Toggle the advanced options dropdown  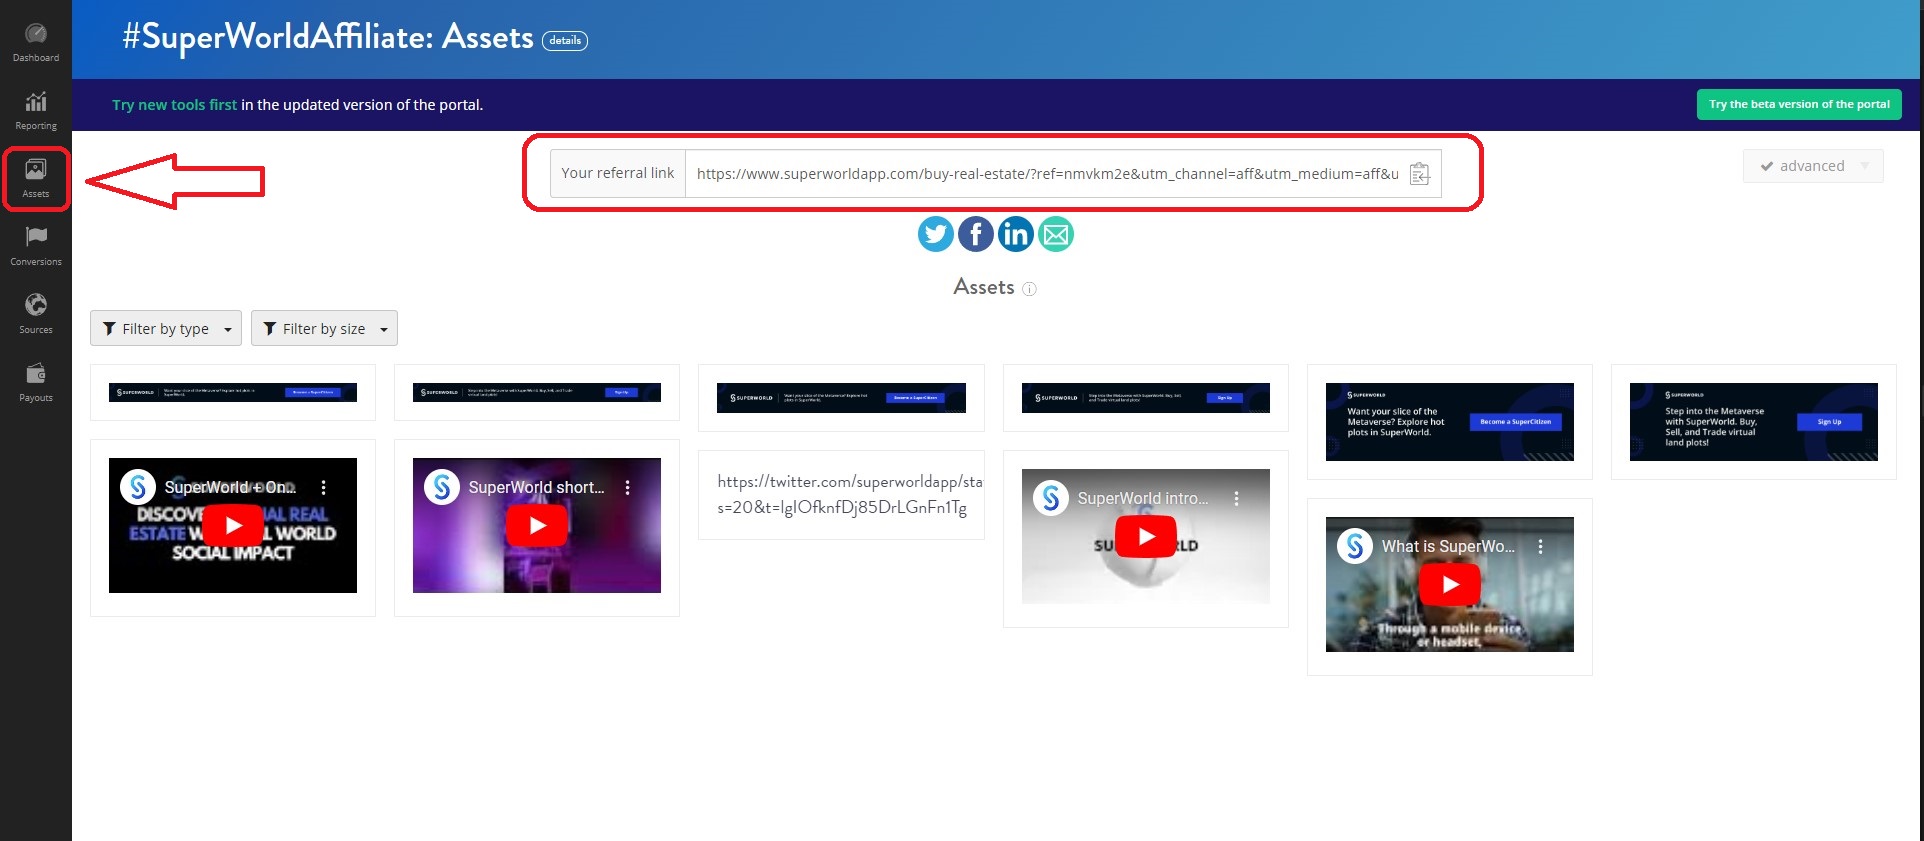pos(1813,166)
